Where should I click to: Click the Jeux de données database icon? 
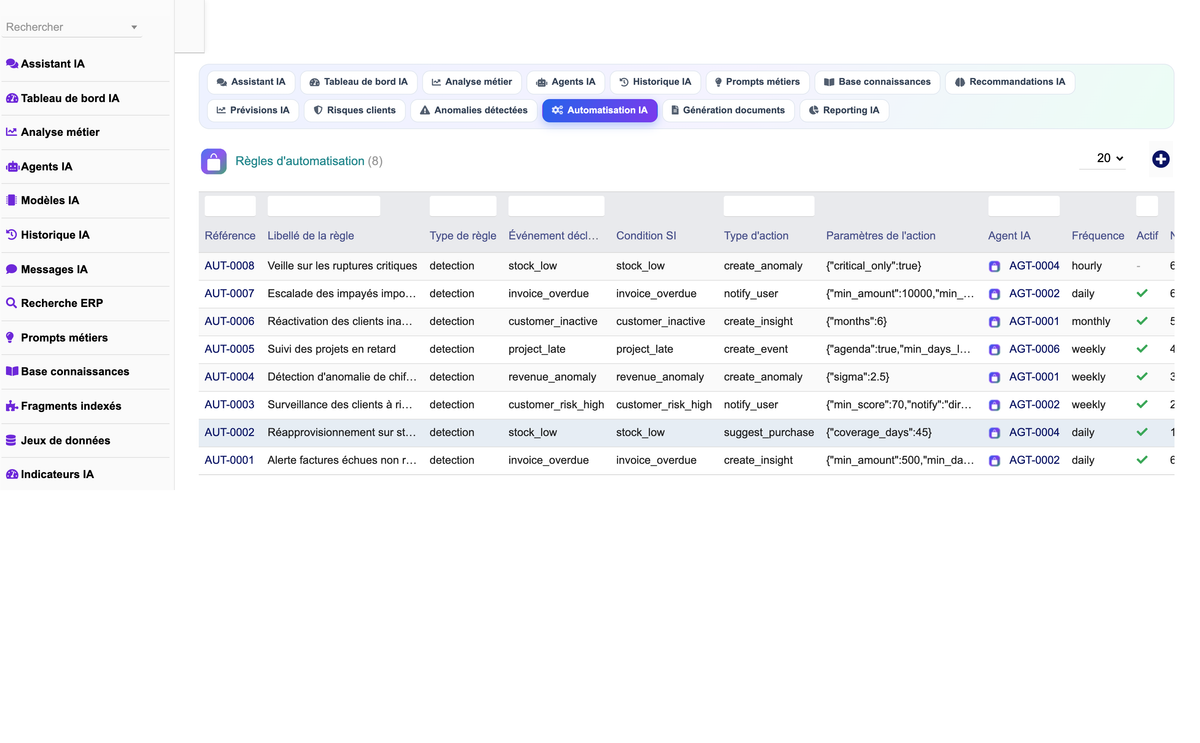(x=11, y=440)
